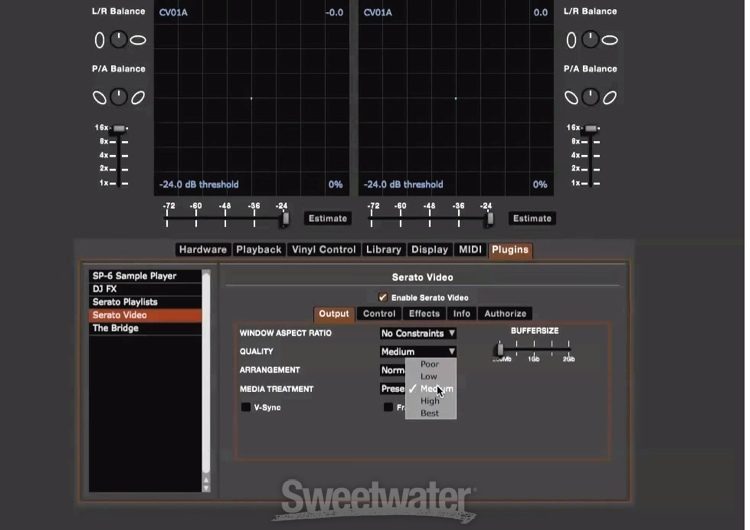Click the left deck threshold slider handle

pyautogui.click(x=285, y=217)
